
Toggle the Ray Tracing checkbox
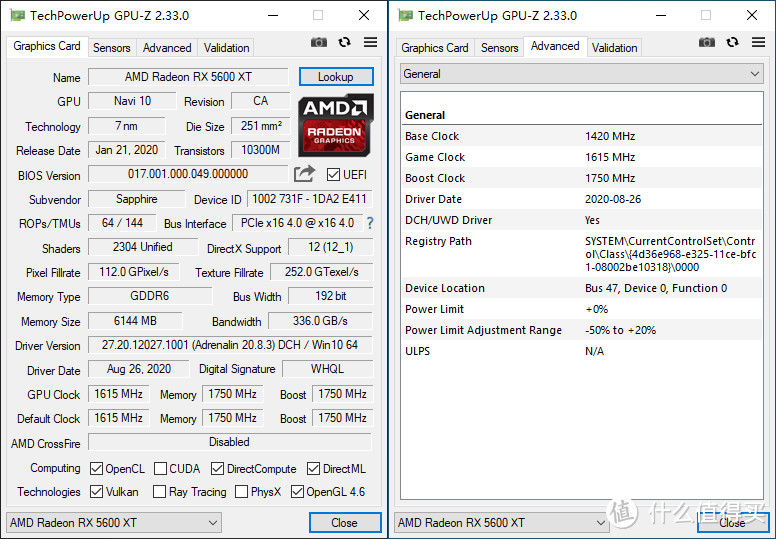[x=159, y=491]
